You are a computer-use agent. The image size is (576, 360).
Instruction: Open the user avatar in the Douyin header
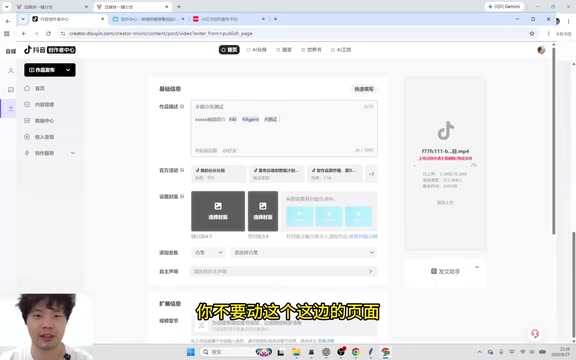point(541,50)
